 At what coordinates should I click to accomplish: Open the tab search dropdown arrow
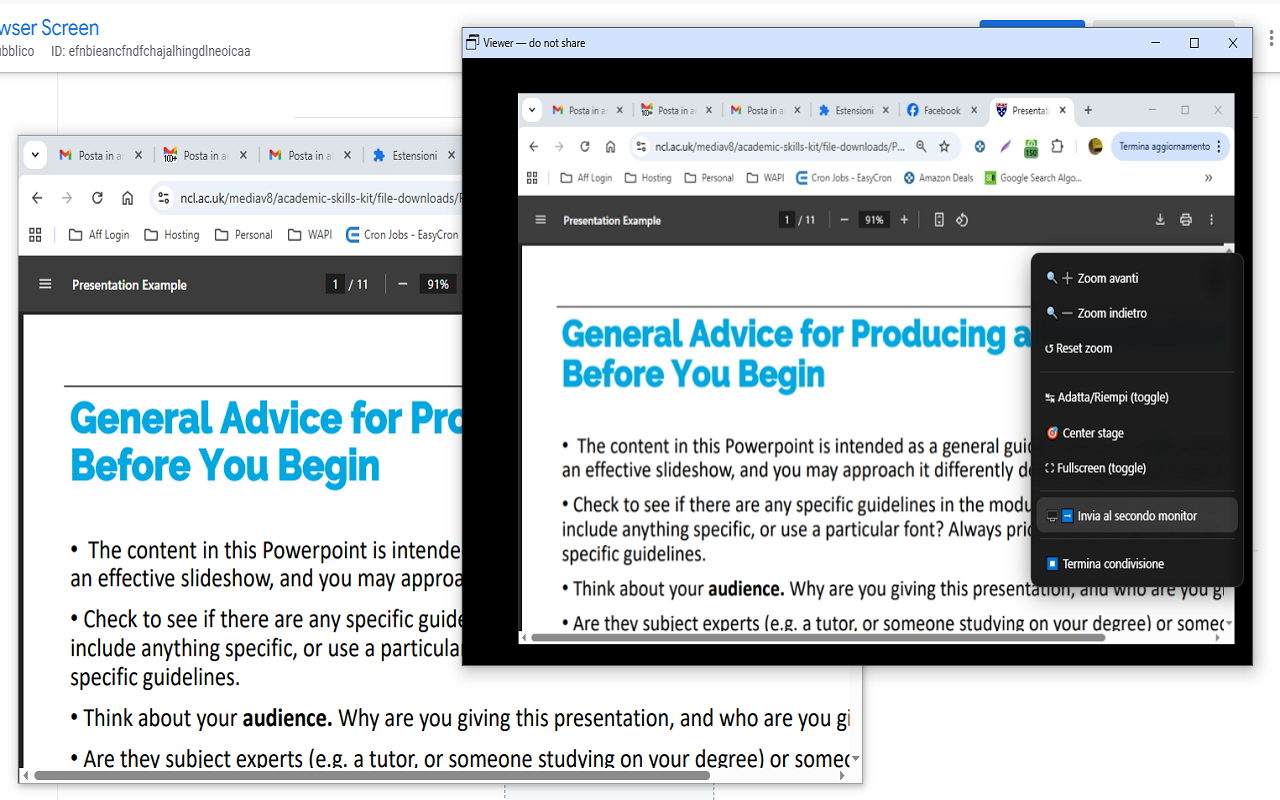tap(531, 110)
